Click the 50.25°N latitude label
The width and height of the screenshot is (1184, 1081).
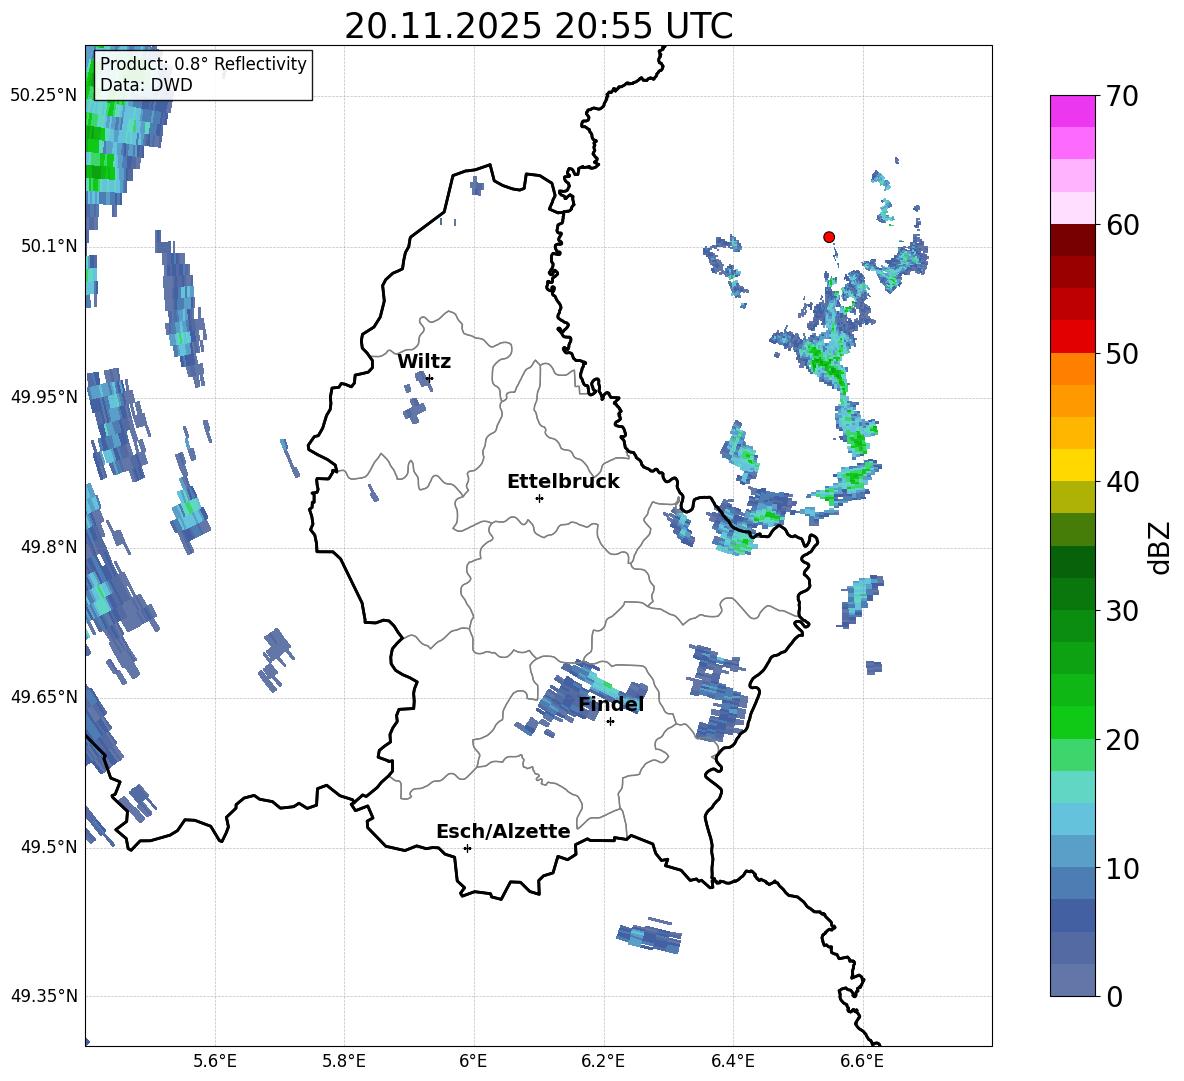click(44, 96)
